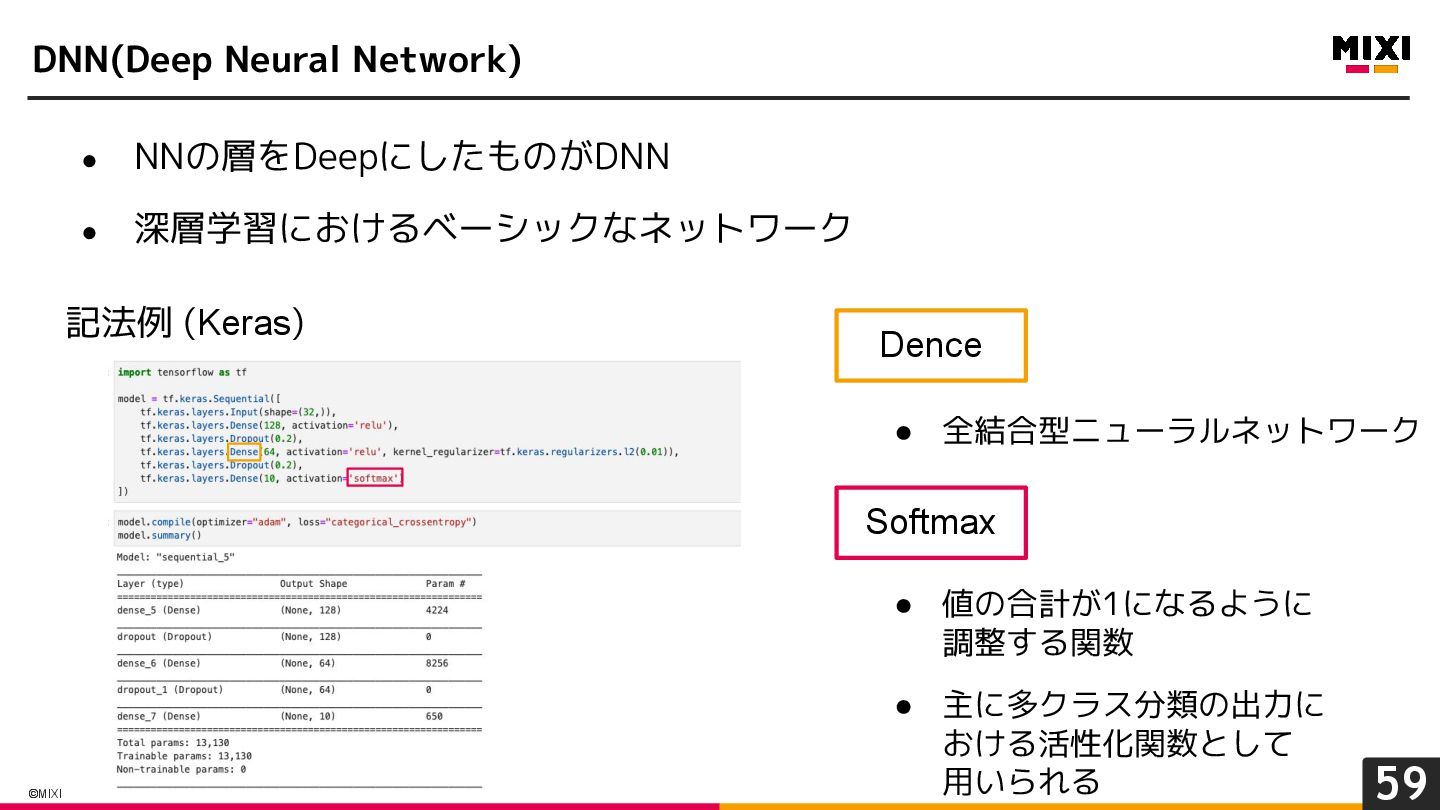This screenshot has height=810, width=1440.
Task: Click the "Dense(128, activation='relu')" code line
Action: (269, 425)
